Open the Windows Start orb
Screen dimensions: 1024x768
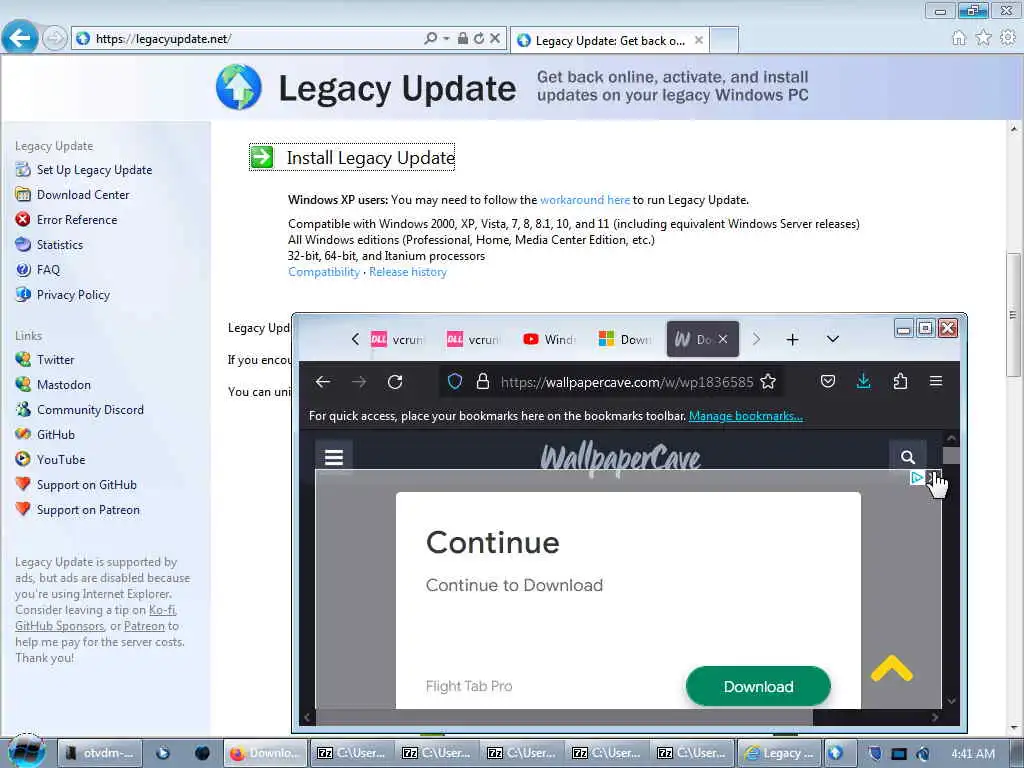tap(26, 753)
